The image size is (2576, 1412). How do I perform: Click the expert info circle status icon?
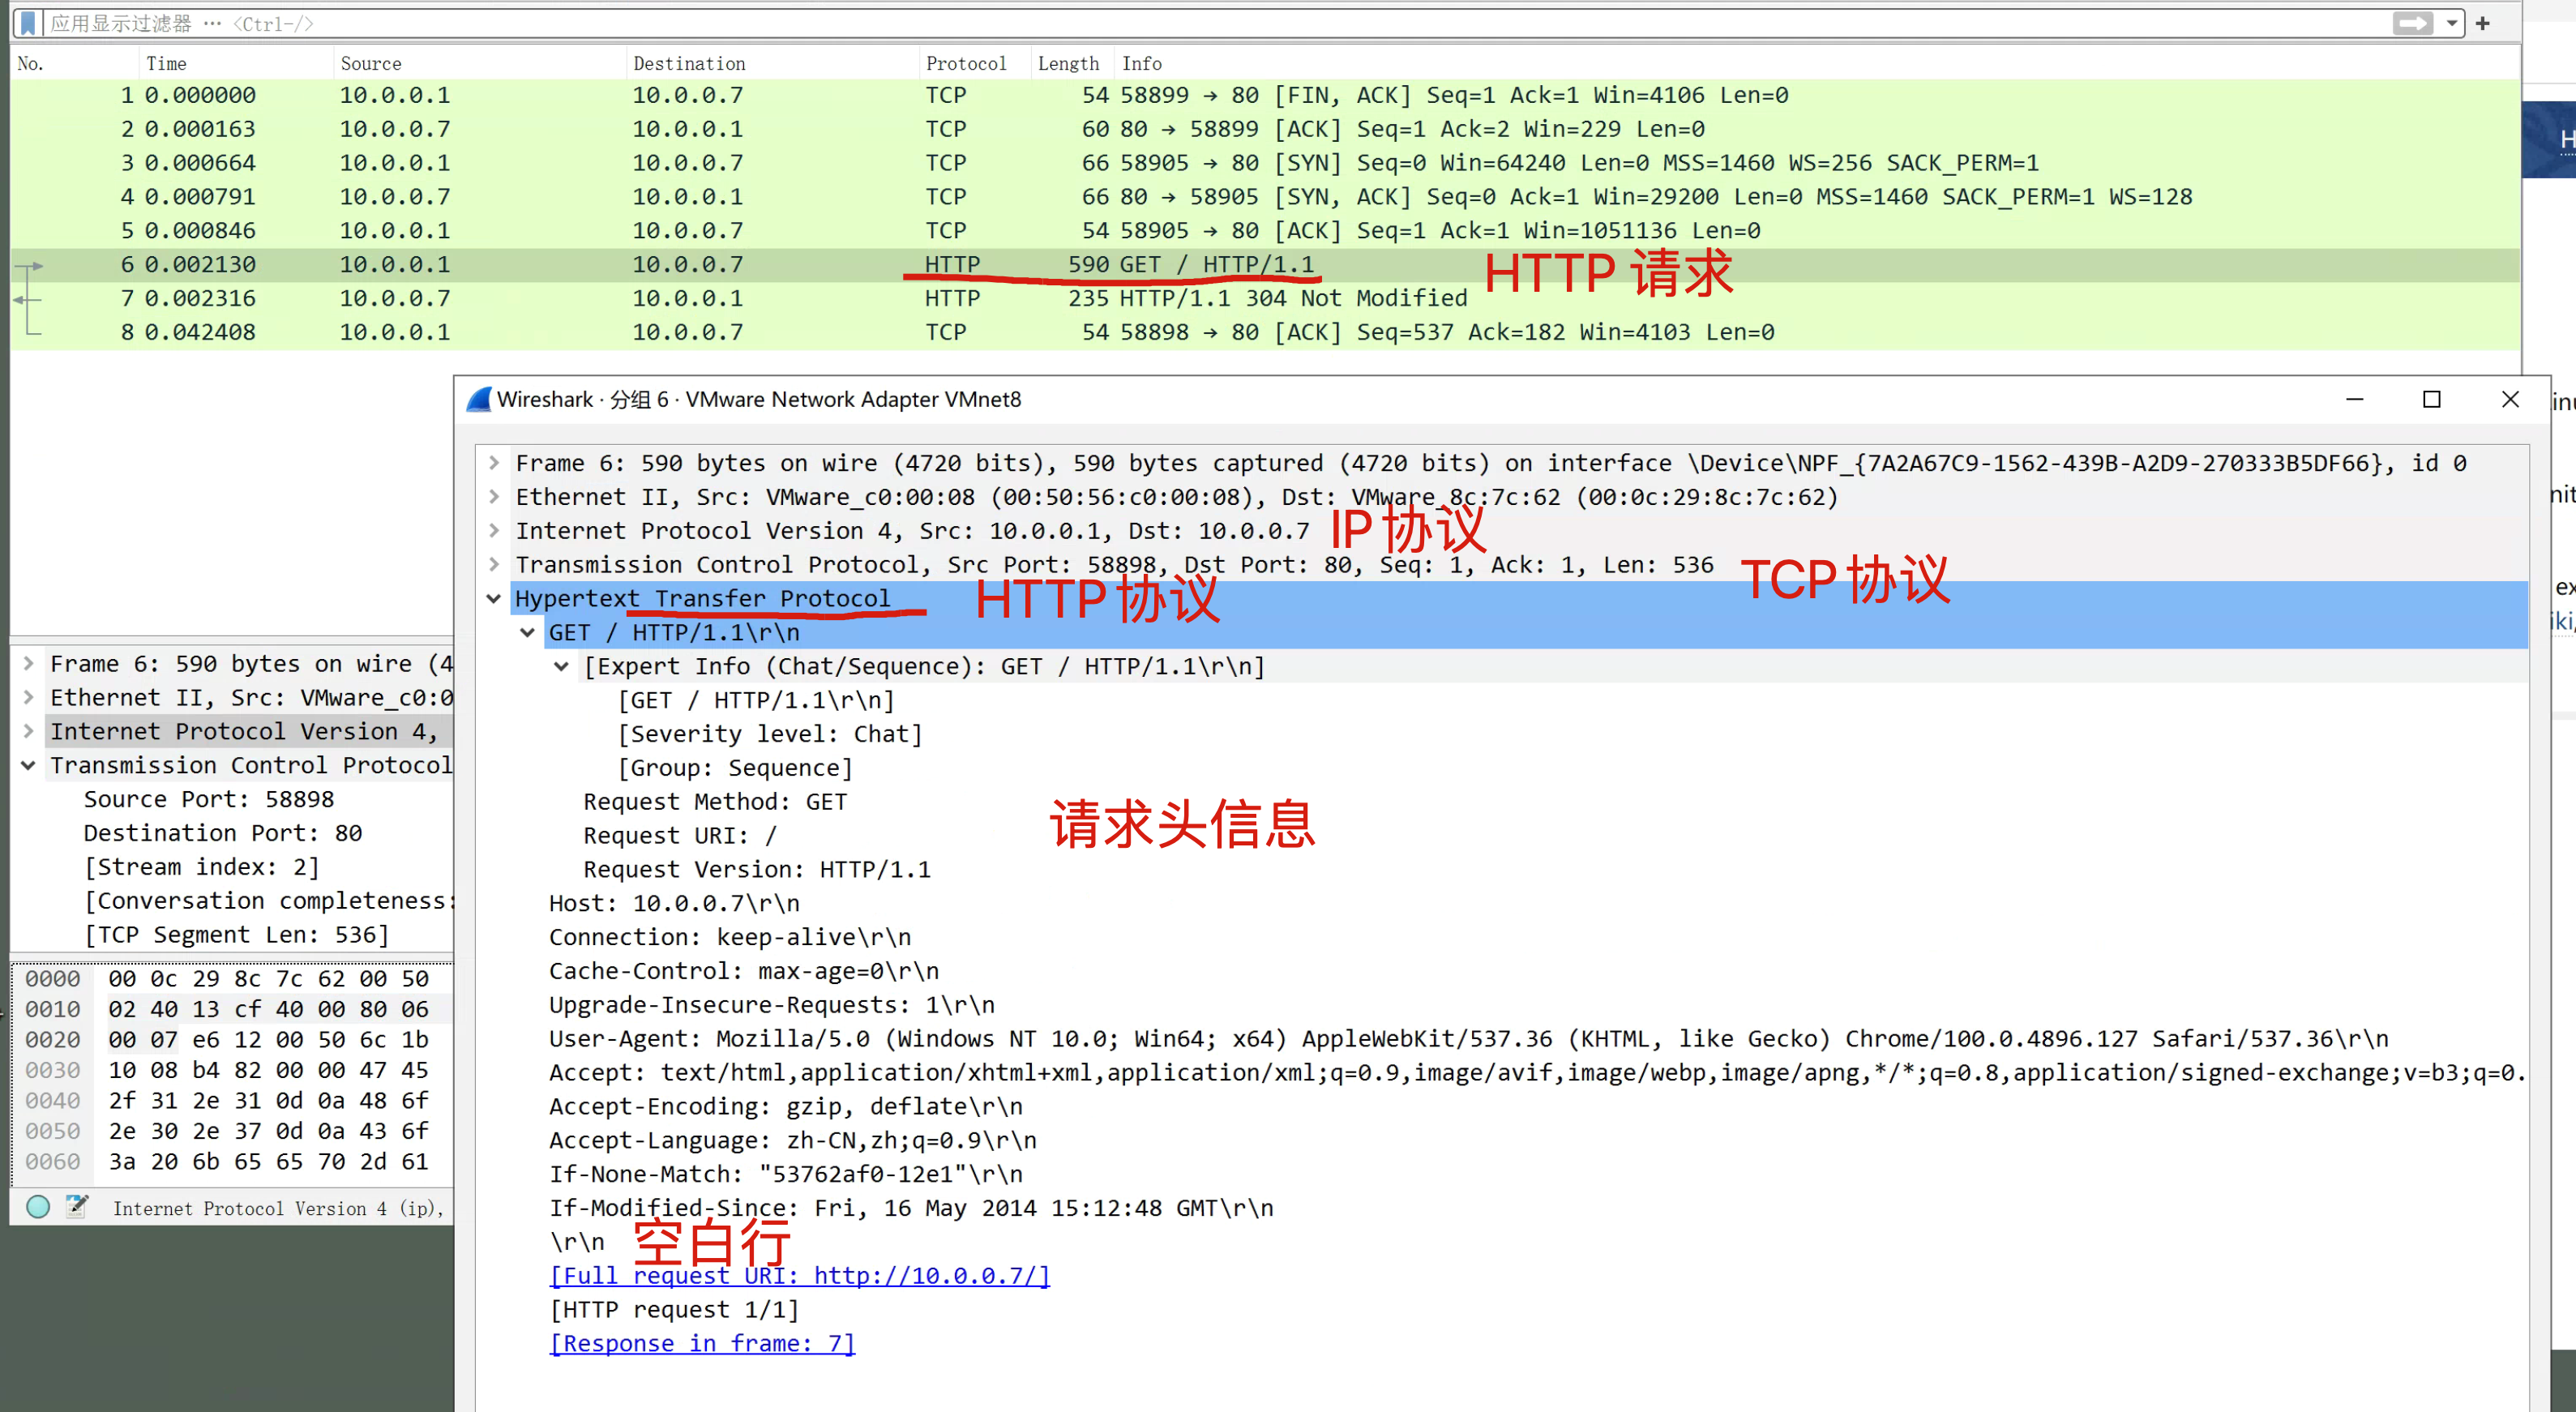tap(38, 1207)
